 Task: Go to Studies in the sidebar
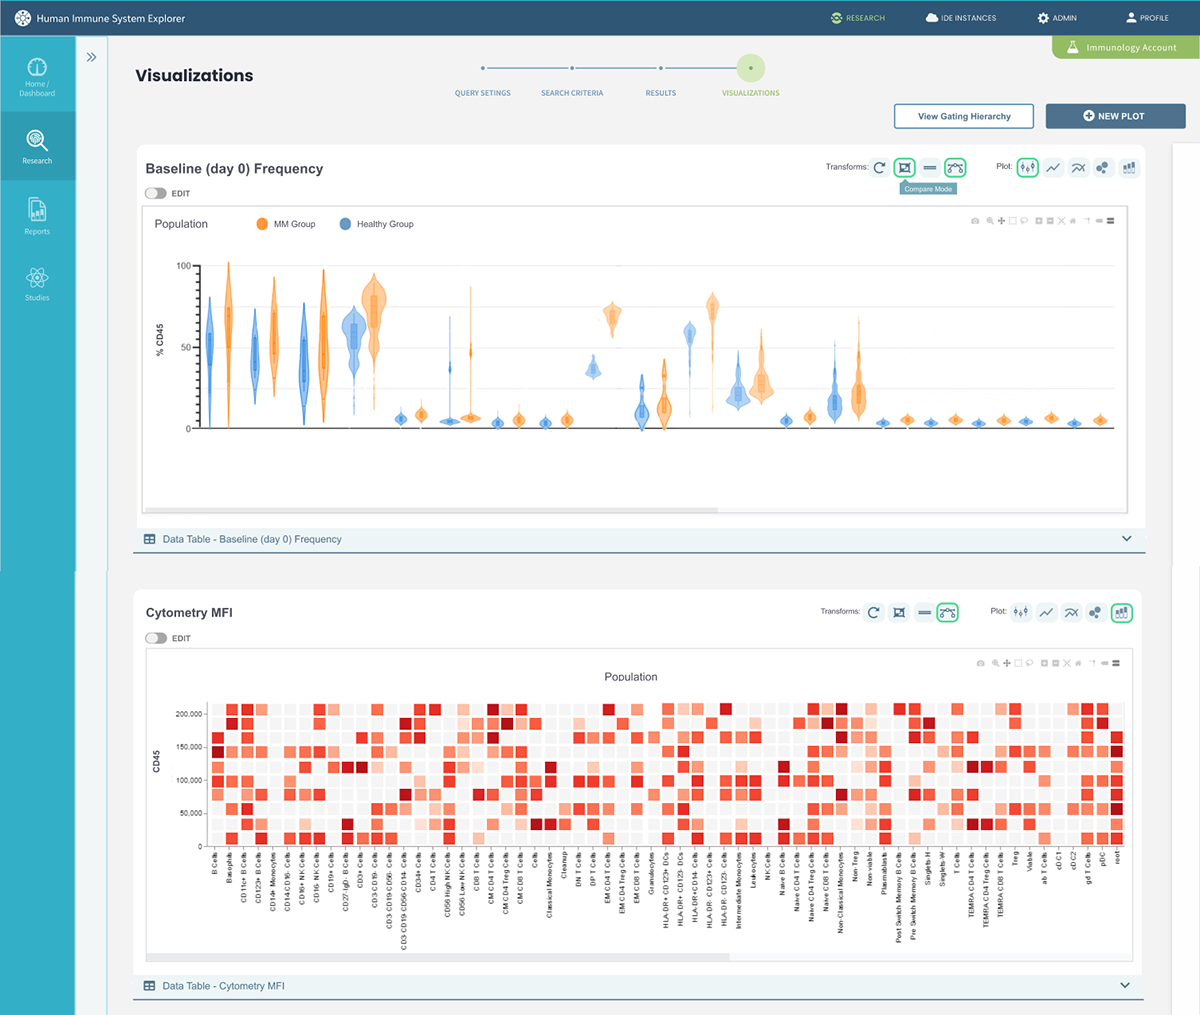click(x=37, y=283)
